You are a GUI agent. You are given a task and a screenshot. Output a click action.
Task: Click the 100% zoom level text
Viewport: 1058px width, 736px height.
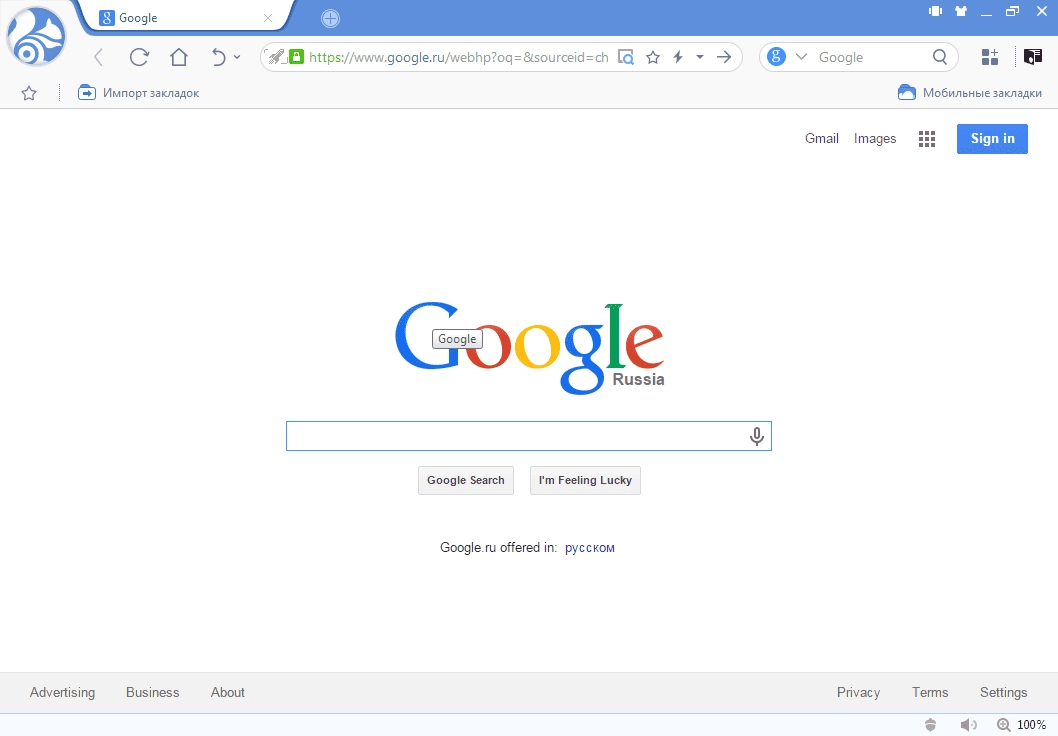point(1031,725)
